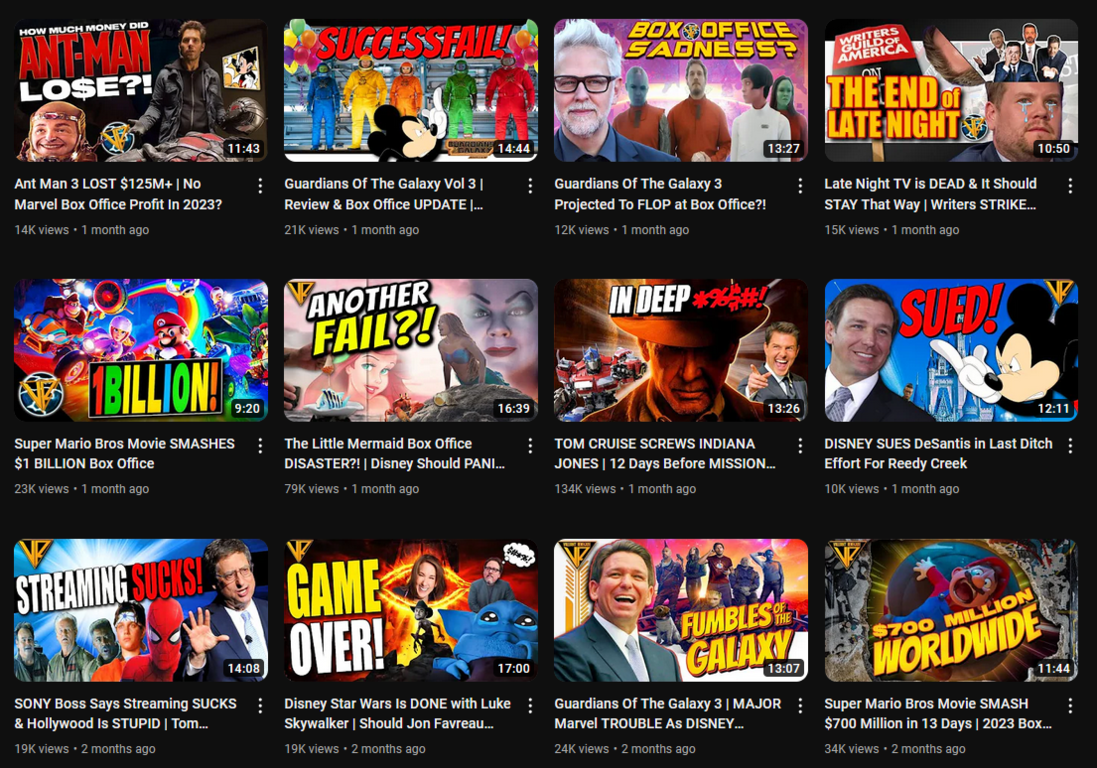Open title 'DISNEY SUES DeSantis in Last Ditch Effort'

(x=938, y=453)
